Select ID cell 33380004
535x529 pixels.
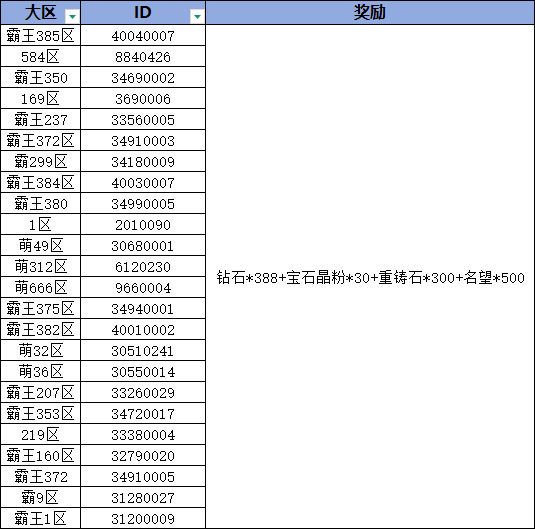(x=143, y=434)
